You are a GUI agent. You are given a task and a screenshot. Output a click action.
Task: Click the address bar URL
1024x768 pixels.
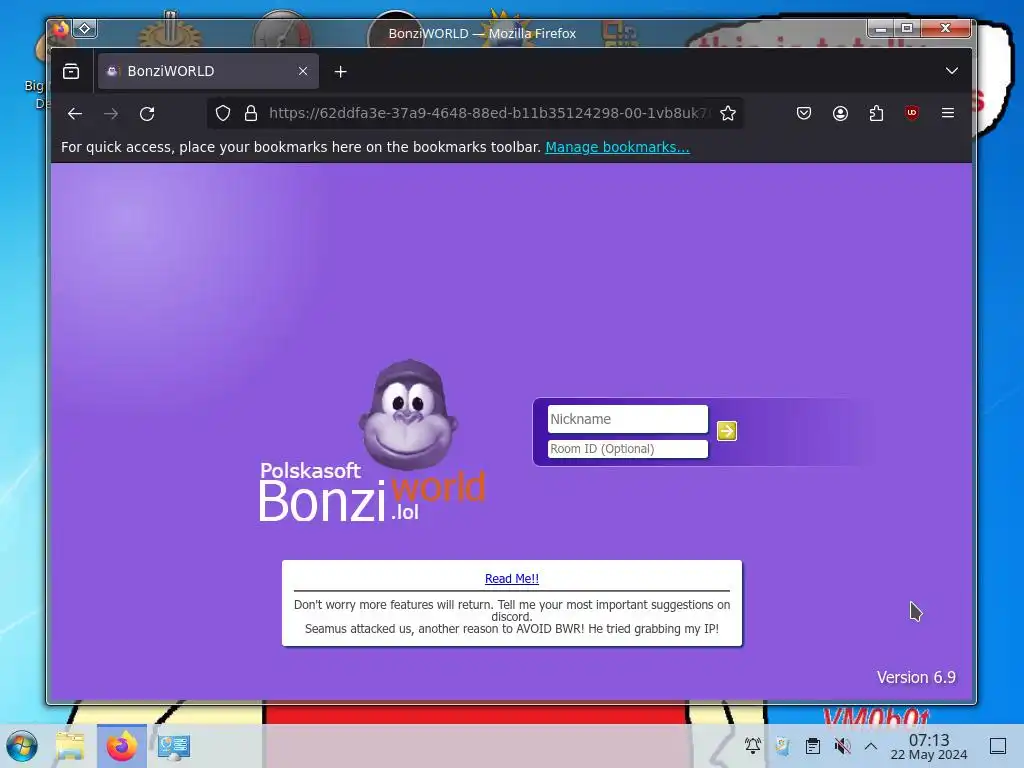point(488,114)
